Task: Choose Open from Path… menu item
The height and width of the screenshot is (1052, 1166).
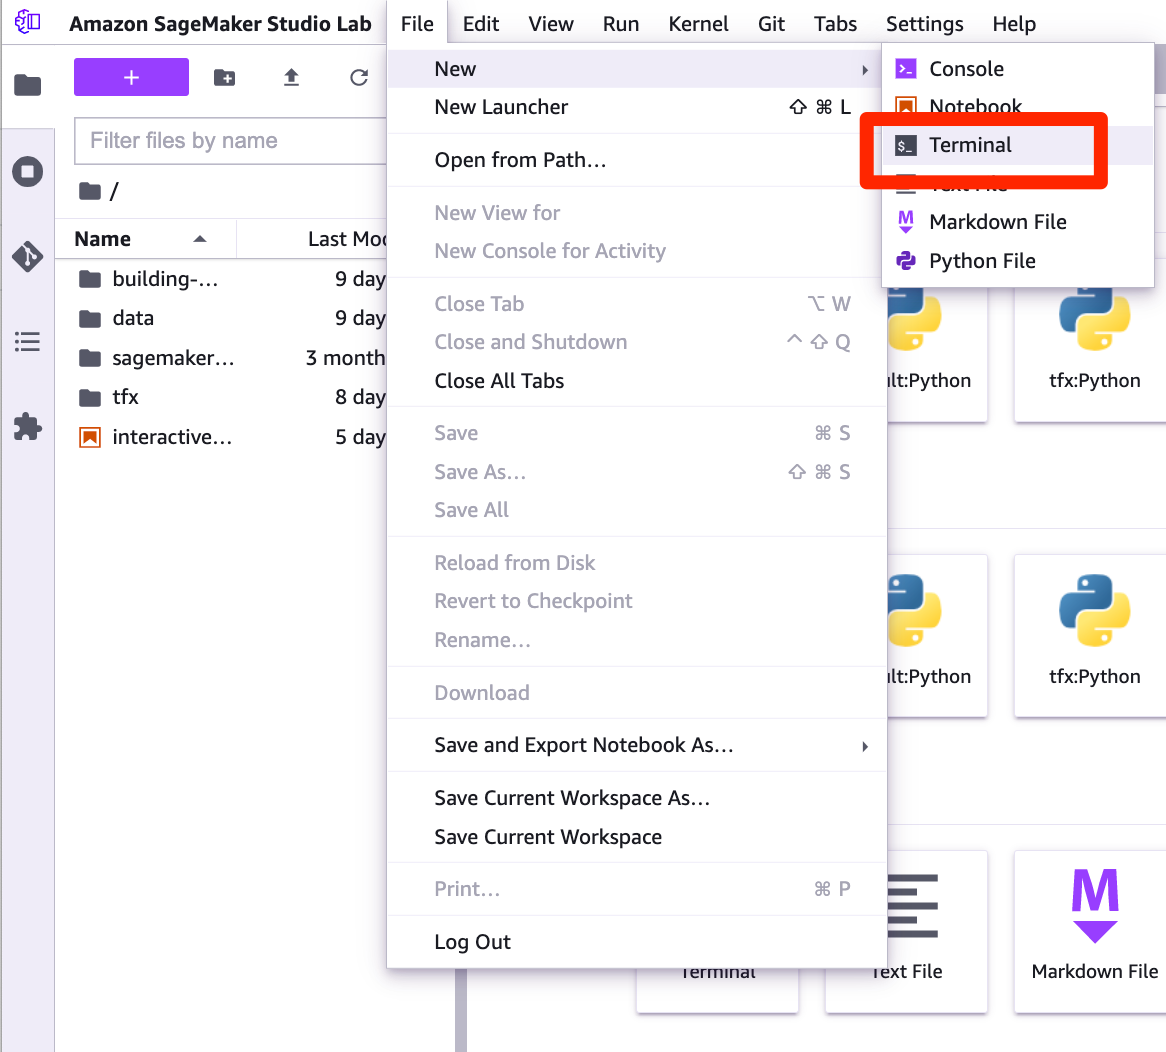Action: 637,160
